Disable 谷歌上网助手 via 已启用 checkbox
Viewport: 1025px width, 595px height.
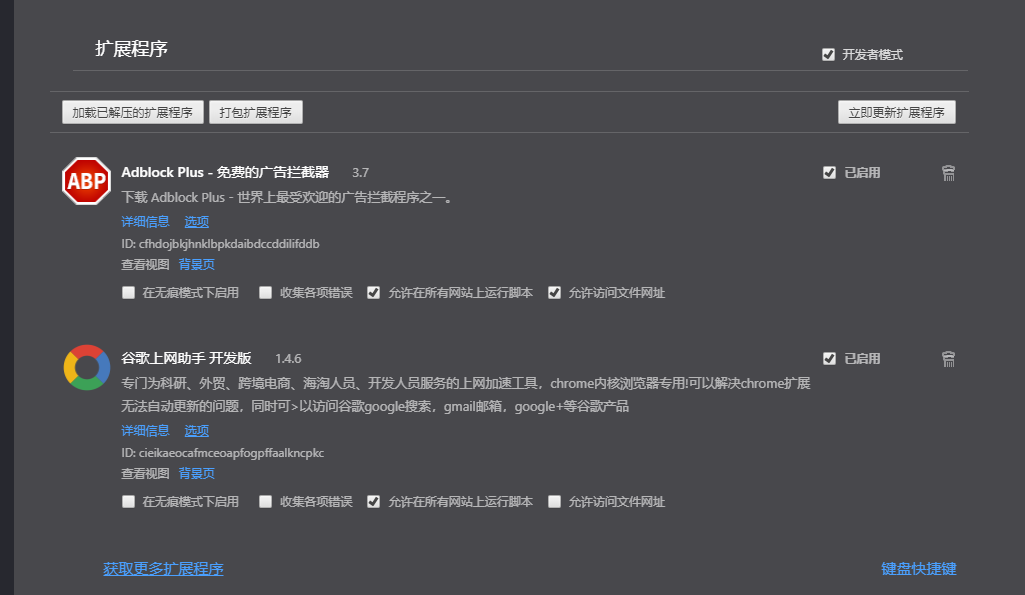coord(829,358)
